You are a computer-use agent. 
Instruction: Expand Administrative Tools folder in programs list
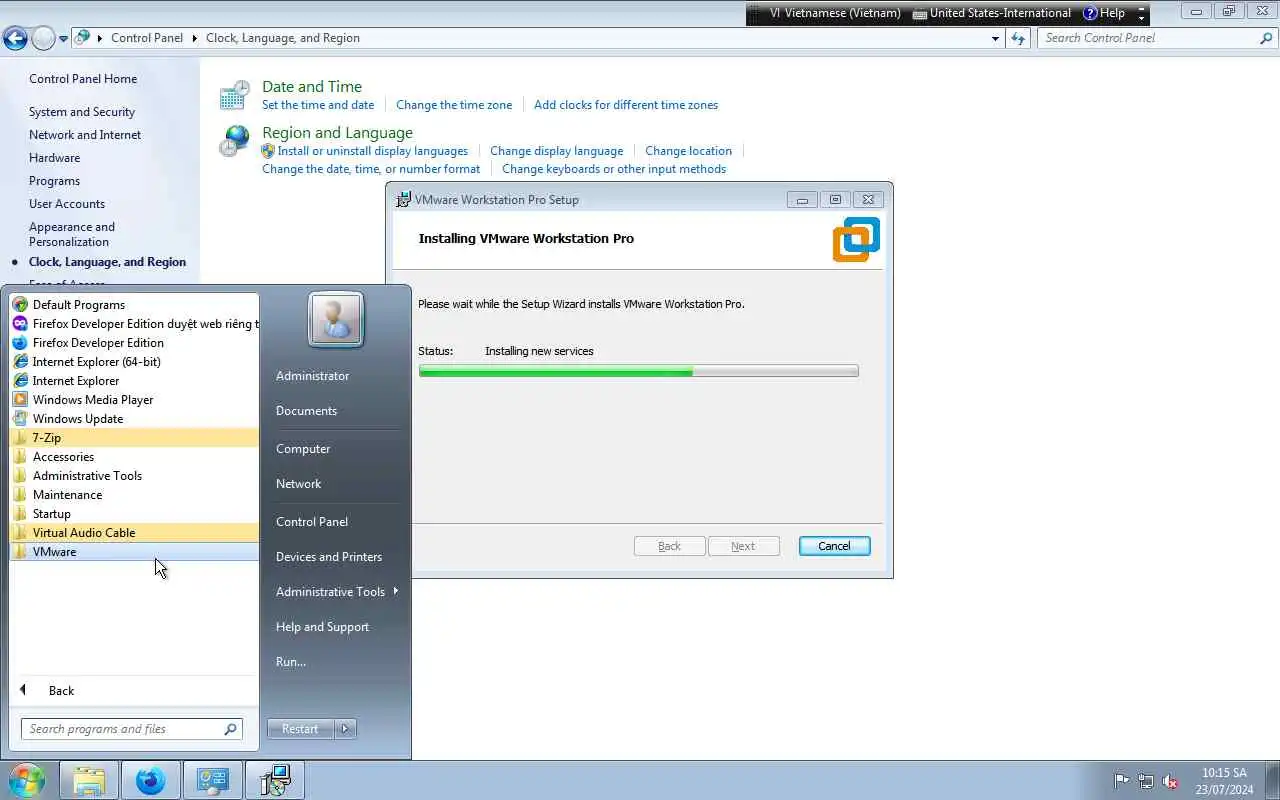click(x=134, y=475)
